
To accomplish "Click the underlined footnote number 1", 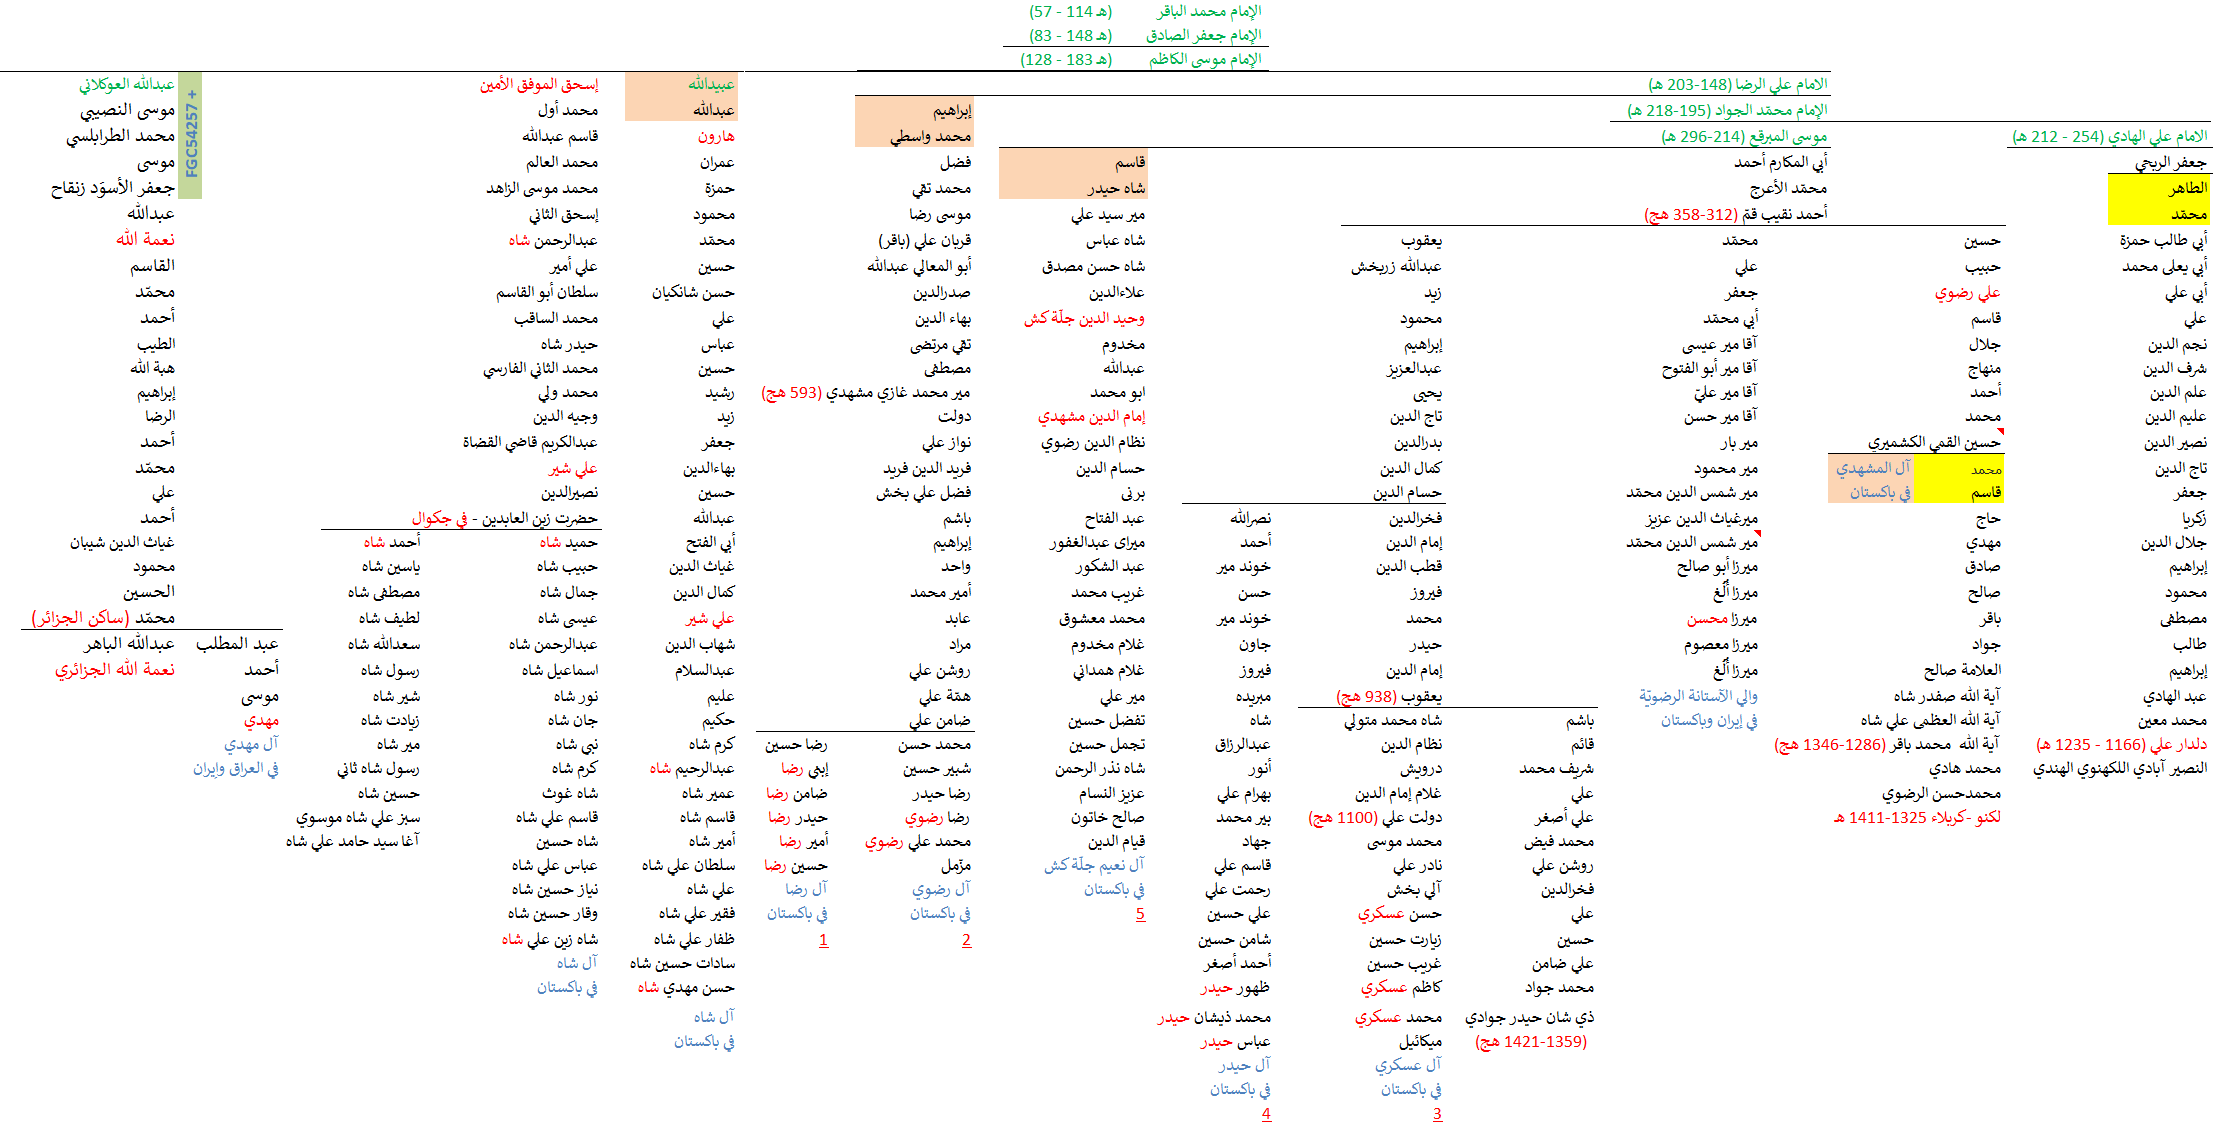I will pyautogui.click(x=823, y=940).
